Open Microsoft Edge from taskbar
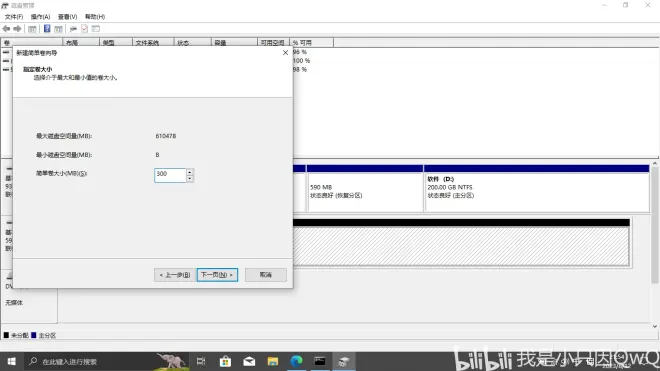The image size is (660, 371). coord(296,361)
